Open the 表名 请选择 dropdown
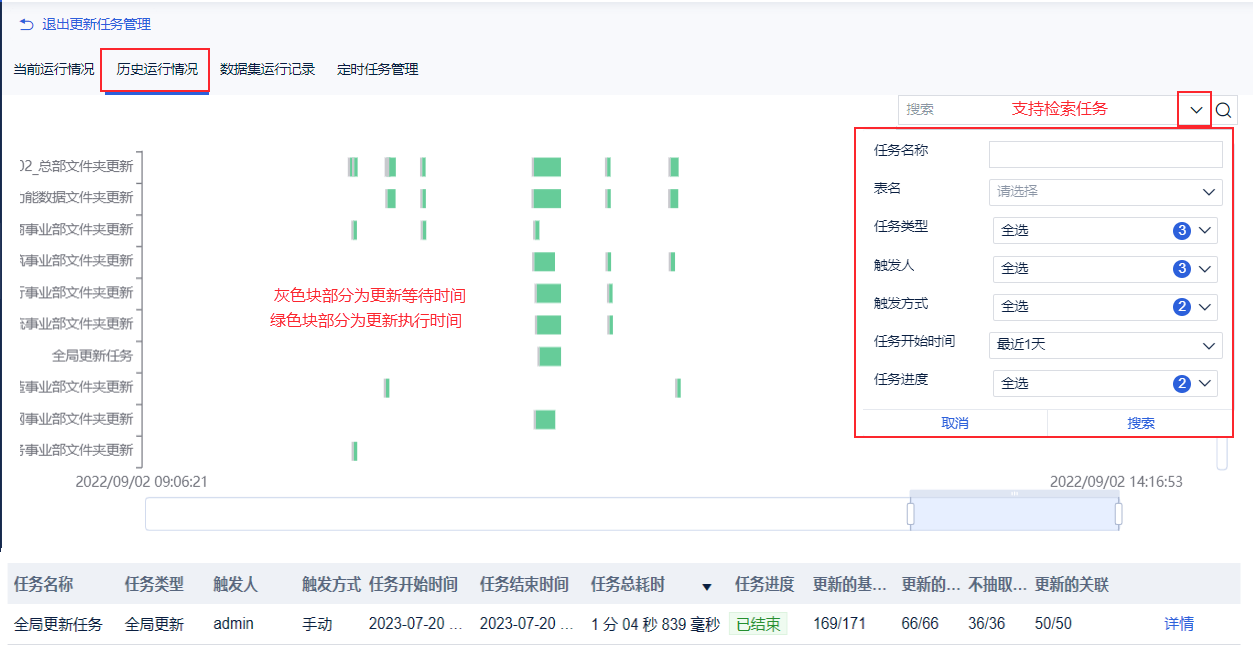This screenshot has height=649, width=1257. coord(1105,191)
